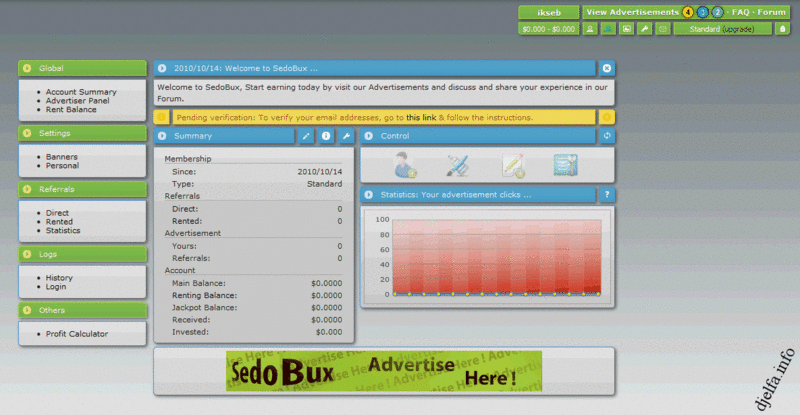Click the right yellow icon on verification bar

[607, 117]
